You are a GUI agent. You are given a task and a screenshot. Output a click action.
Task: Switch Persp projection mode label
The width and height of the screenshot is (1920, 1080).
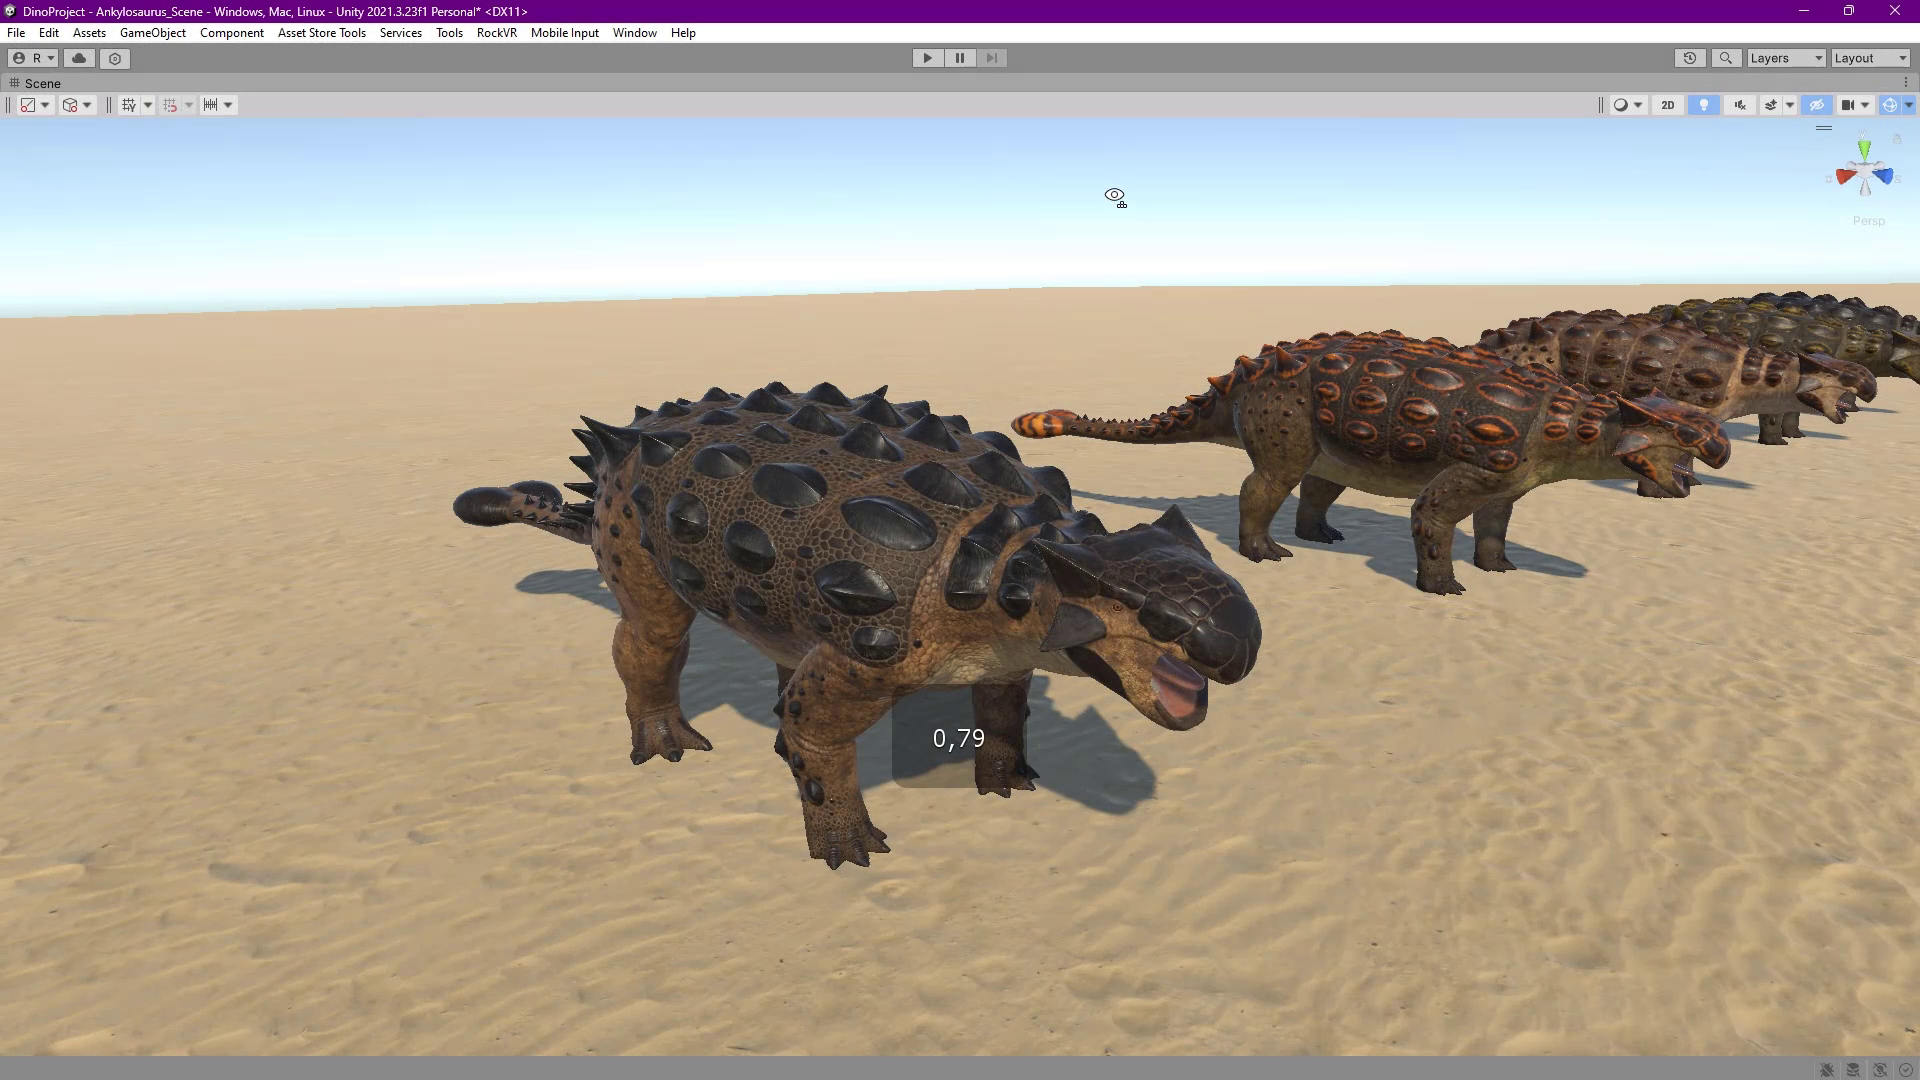pos(1868,221)
